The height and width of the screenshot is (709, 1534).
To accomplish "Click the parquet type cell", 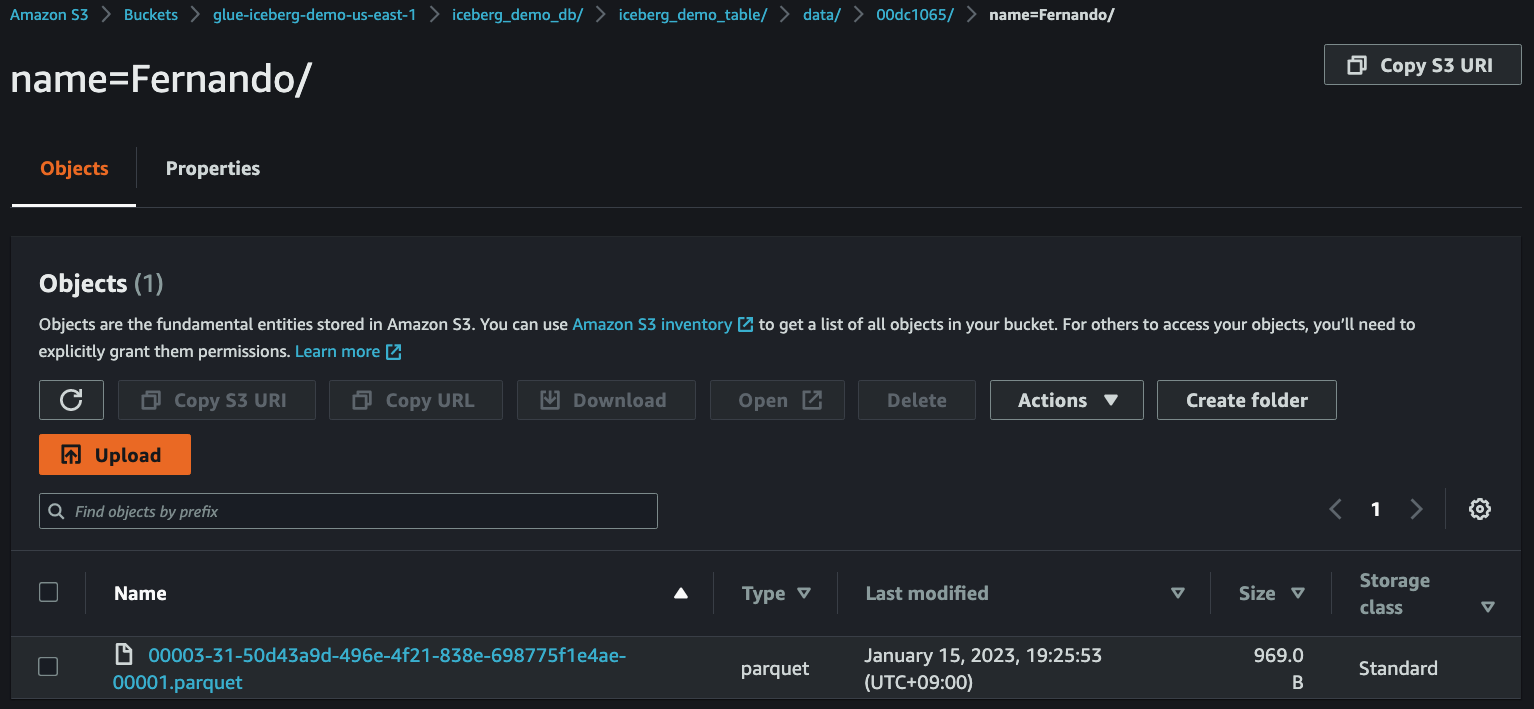I will (x=775, y=668).
